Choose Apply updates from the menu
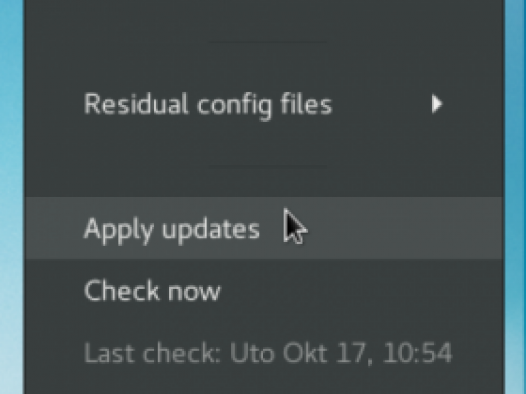The width and height of the screenshot is (526, 394). (x=264, y=228)
